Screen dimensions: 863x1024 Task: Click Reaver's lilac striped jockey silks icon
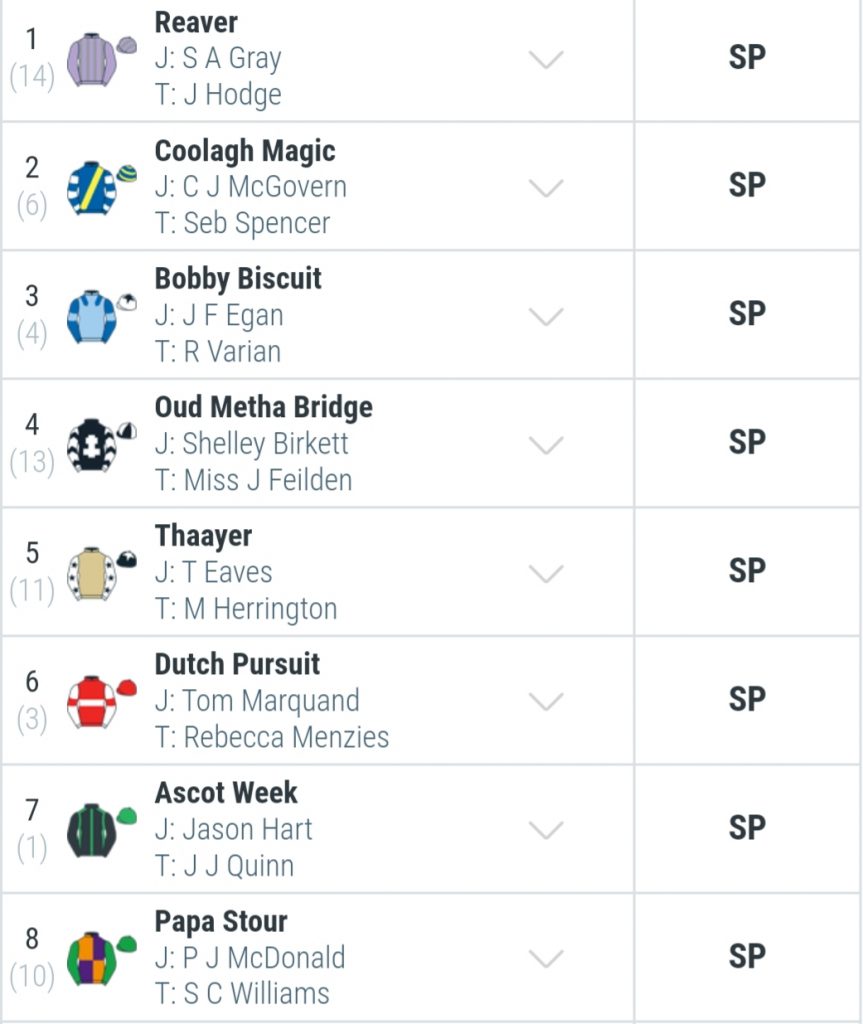[101, 59]
